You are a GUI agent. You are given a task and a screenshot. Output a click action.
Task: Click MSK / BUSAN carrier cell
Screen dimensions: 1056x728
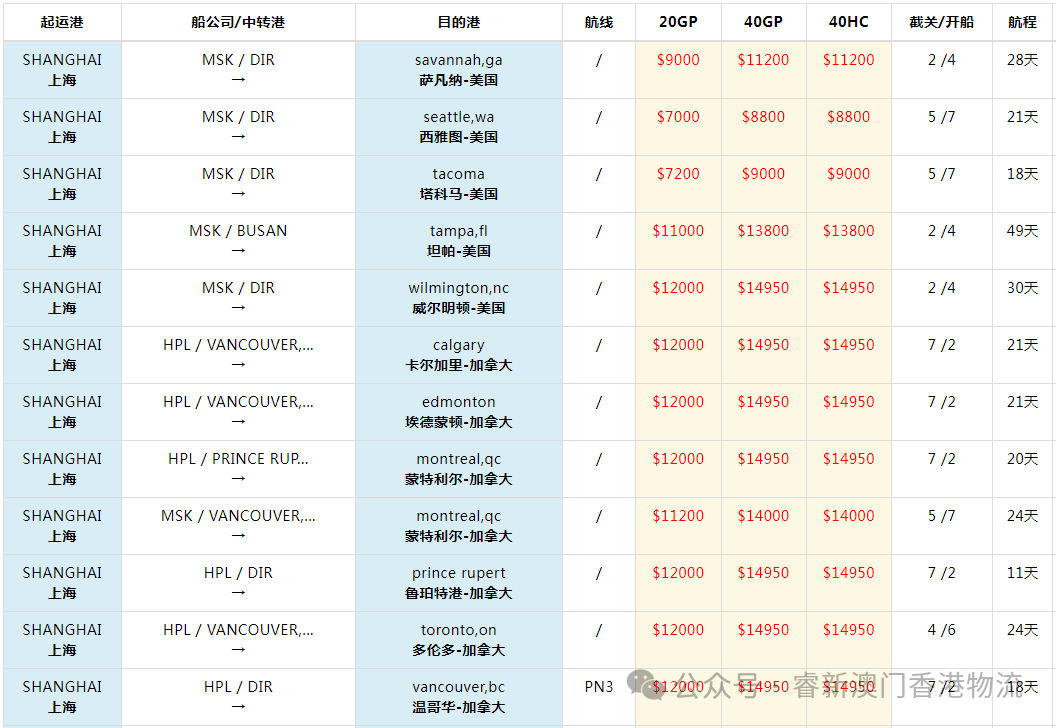[238, 241]
